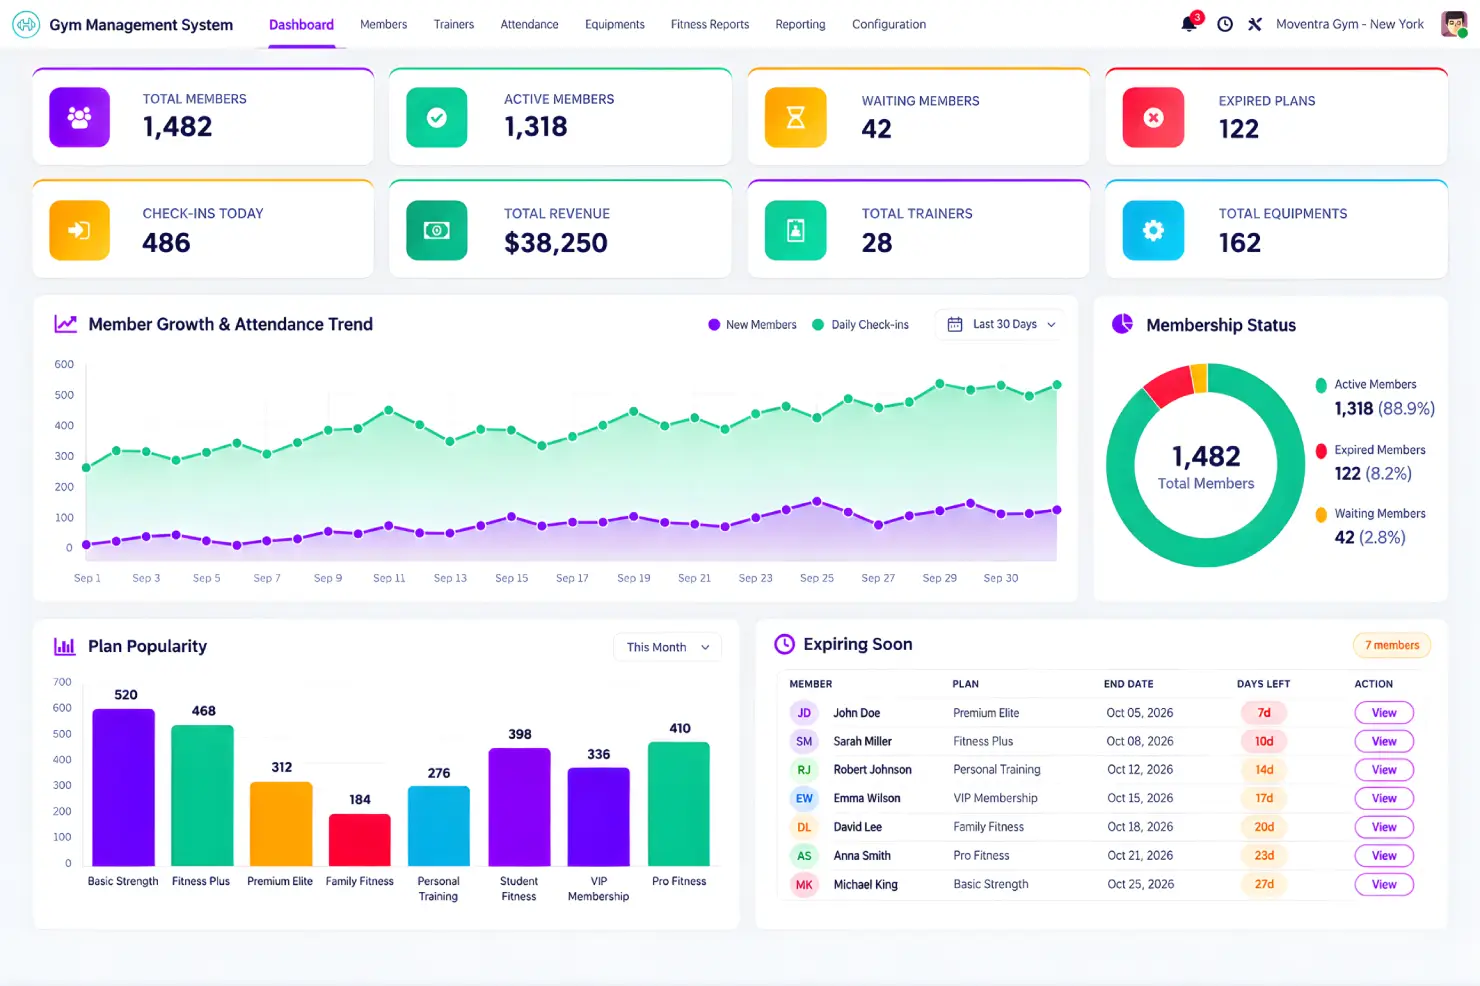
Task: Click View for Michael King
Action: (1384, 884)
